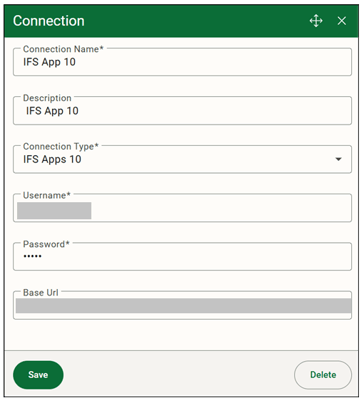Click into the Description text field
Screen dimensions: 364x403
(182, 111)
